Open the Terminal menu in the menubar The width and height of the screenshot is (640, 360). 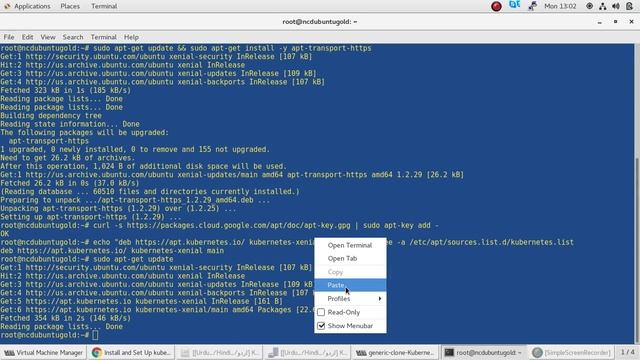pos(103,37)
